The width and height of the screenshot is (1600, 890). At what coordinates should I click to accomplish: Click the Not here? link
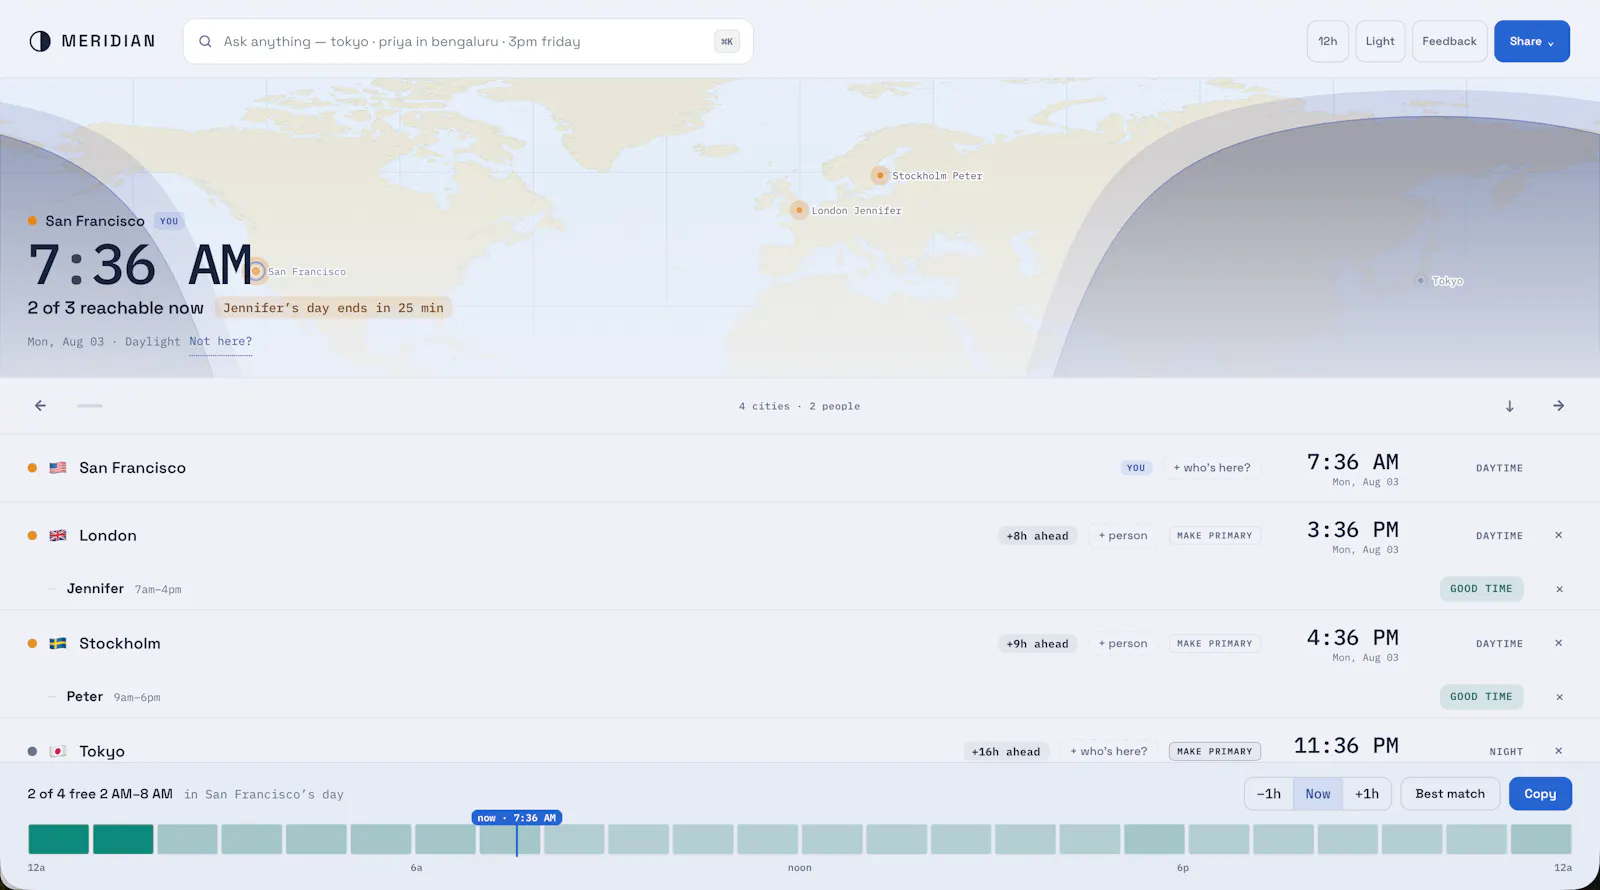(x=221, y=342)
